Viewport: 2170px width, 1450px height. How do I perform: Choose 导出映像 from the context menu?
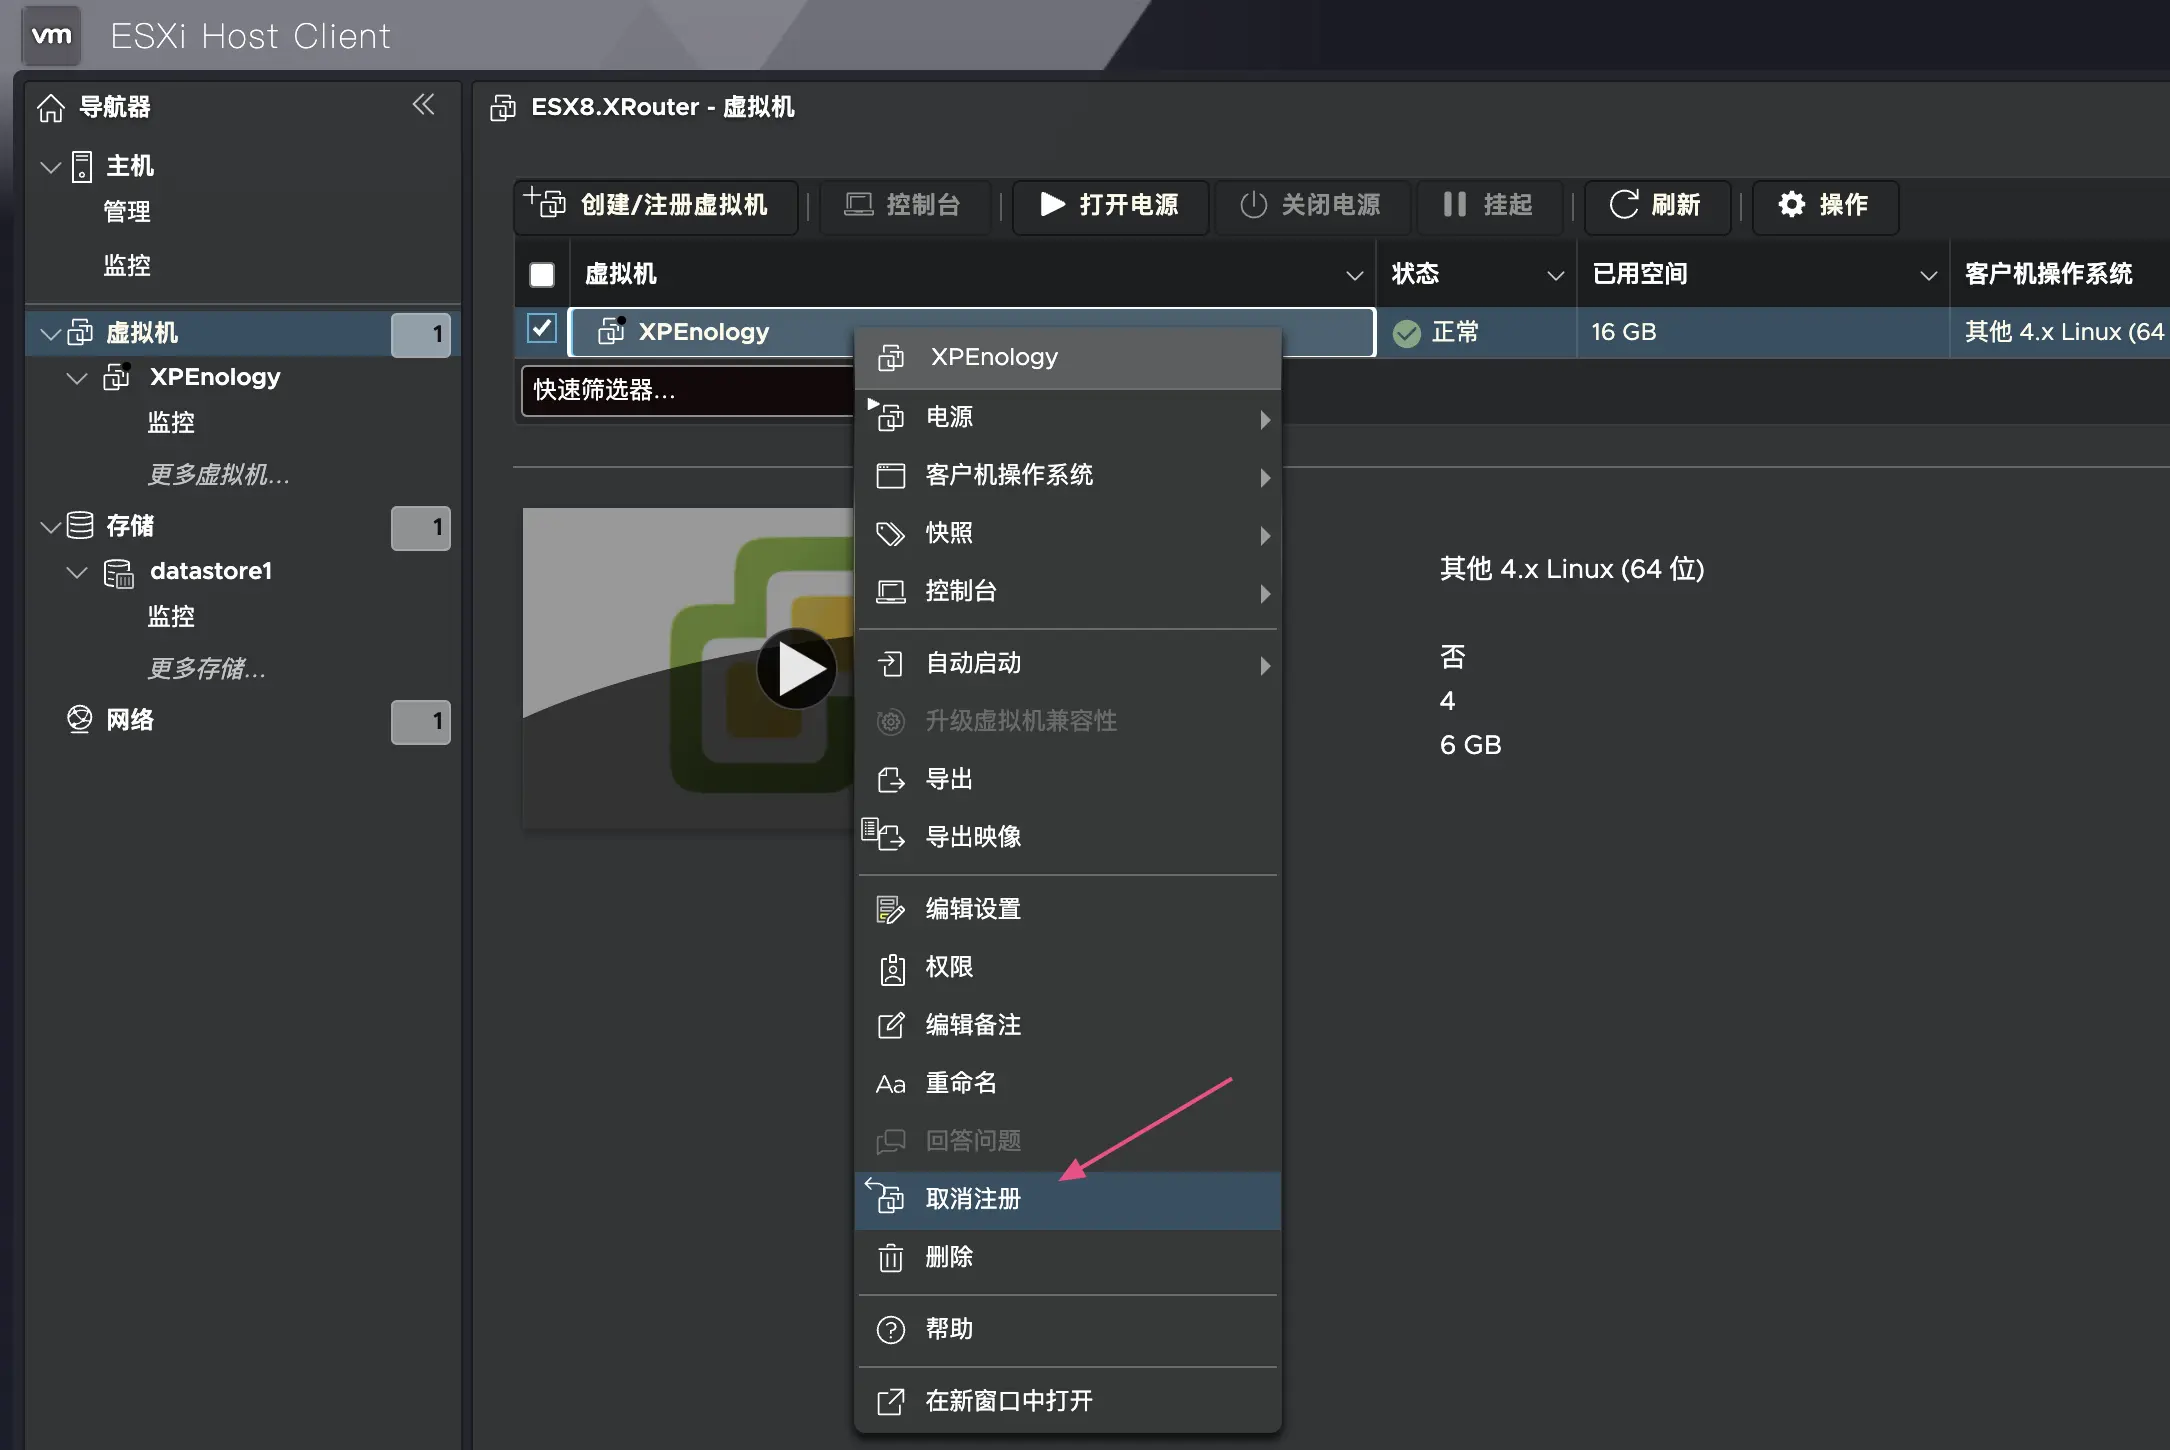point(1068,837)
